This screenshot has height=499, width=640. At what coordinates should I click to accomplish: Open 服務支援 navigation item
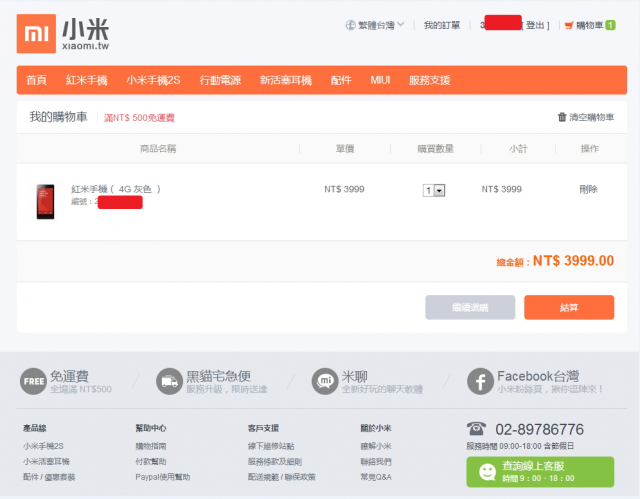(429, 80)
